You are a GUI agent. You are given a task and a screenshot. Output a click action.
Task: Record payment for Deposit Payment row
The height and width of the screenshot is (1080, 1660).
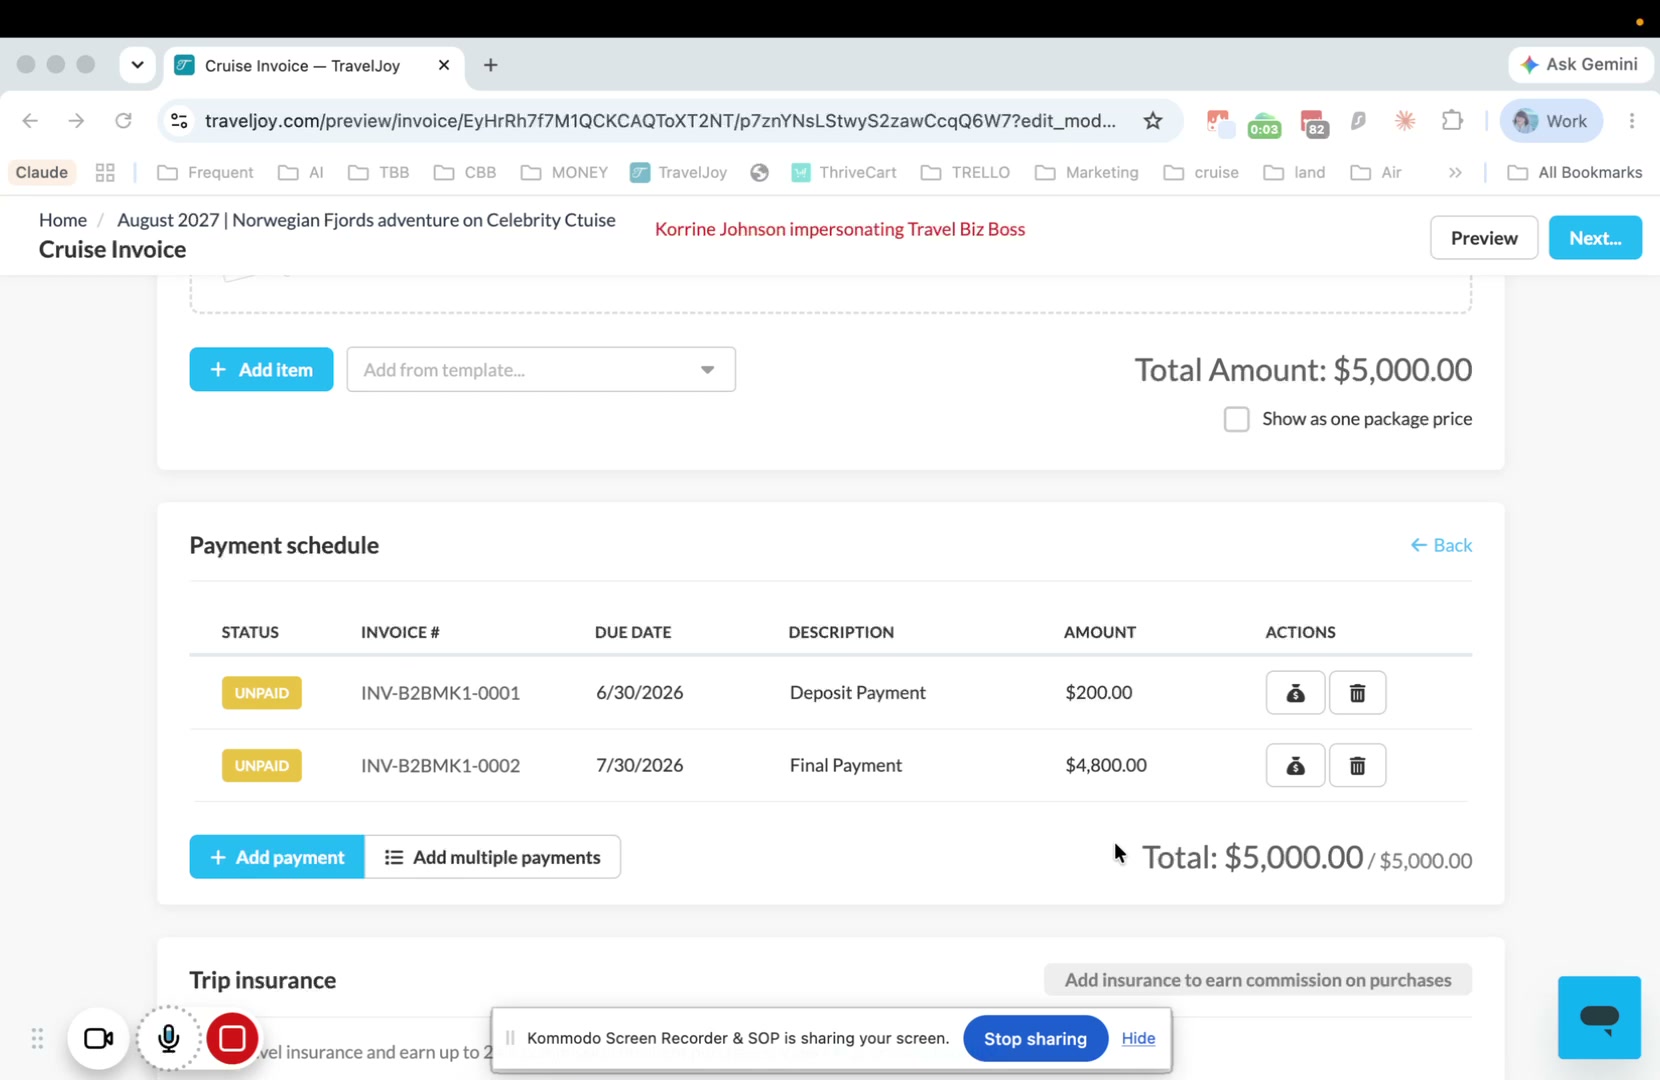coord(1295,693)
